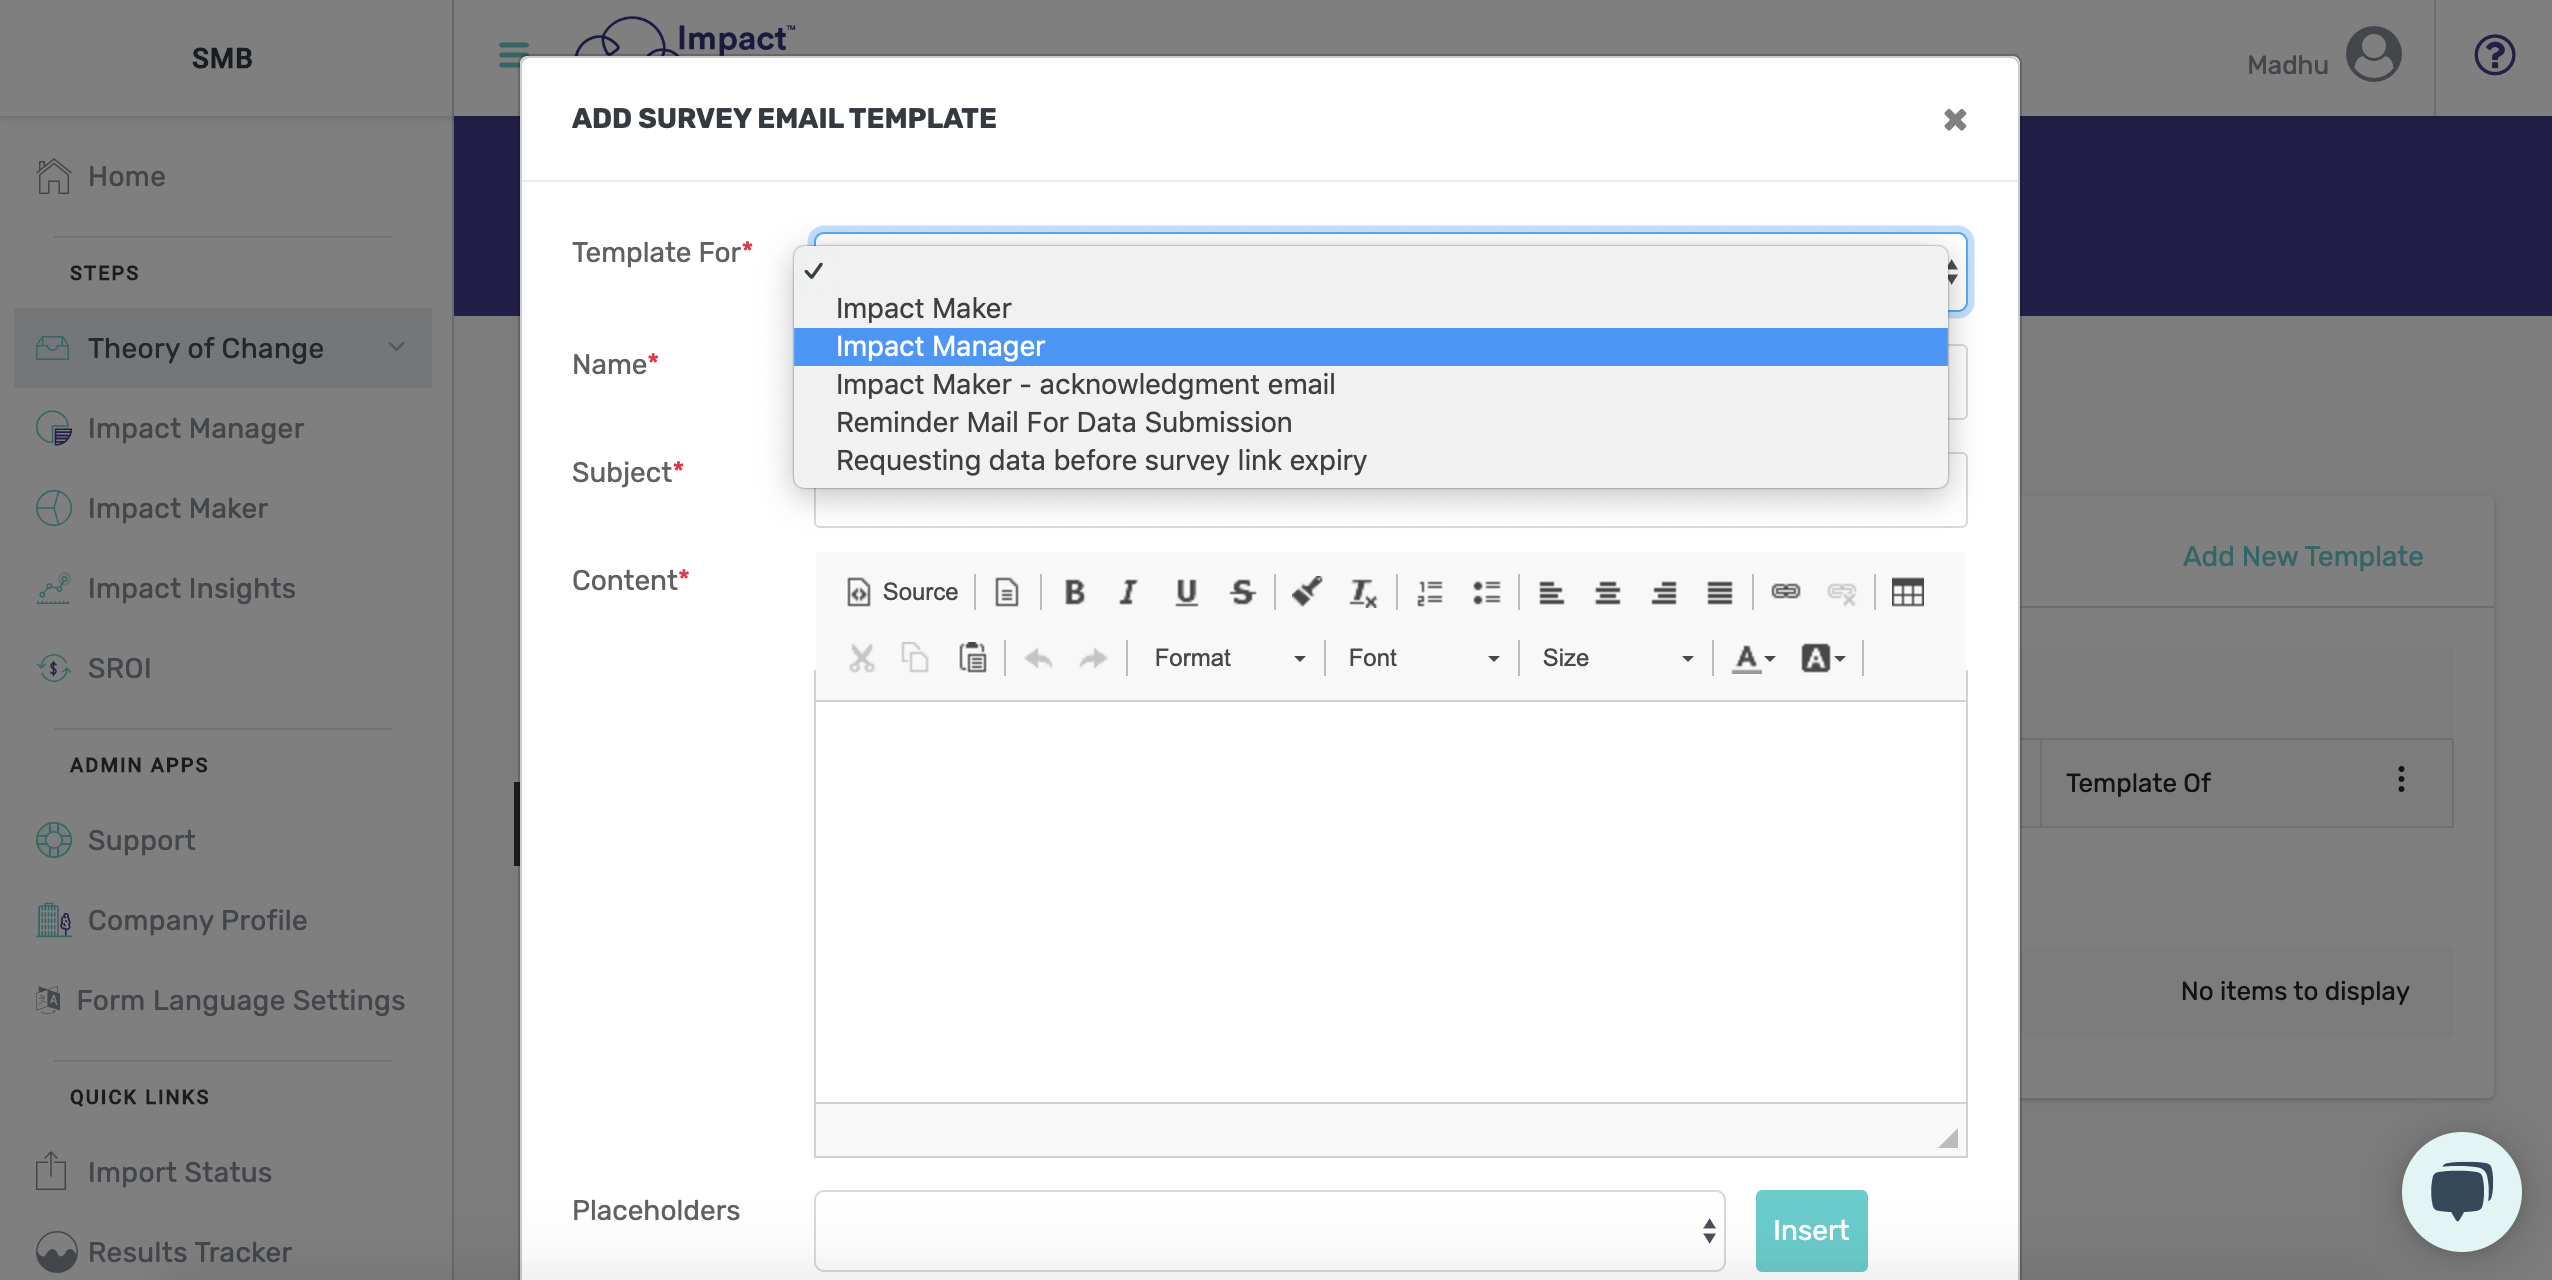Select Impact Maker option in dropdown
2552x1280 pixels.
pyautogui.click(x=1370, y=308)
